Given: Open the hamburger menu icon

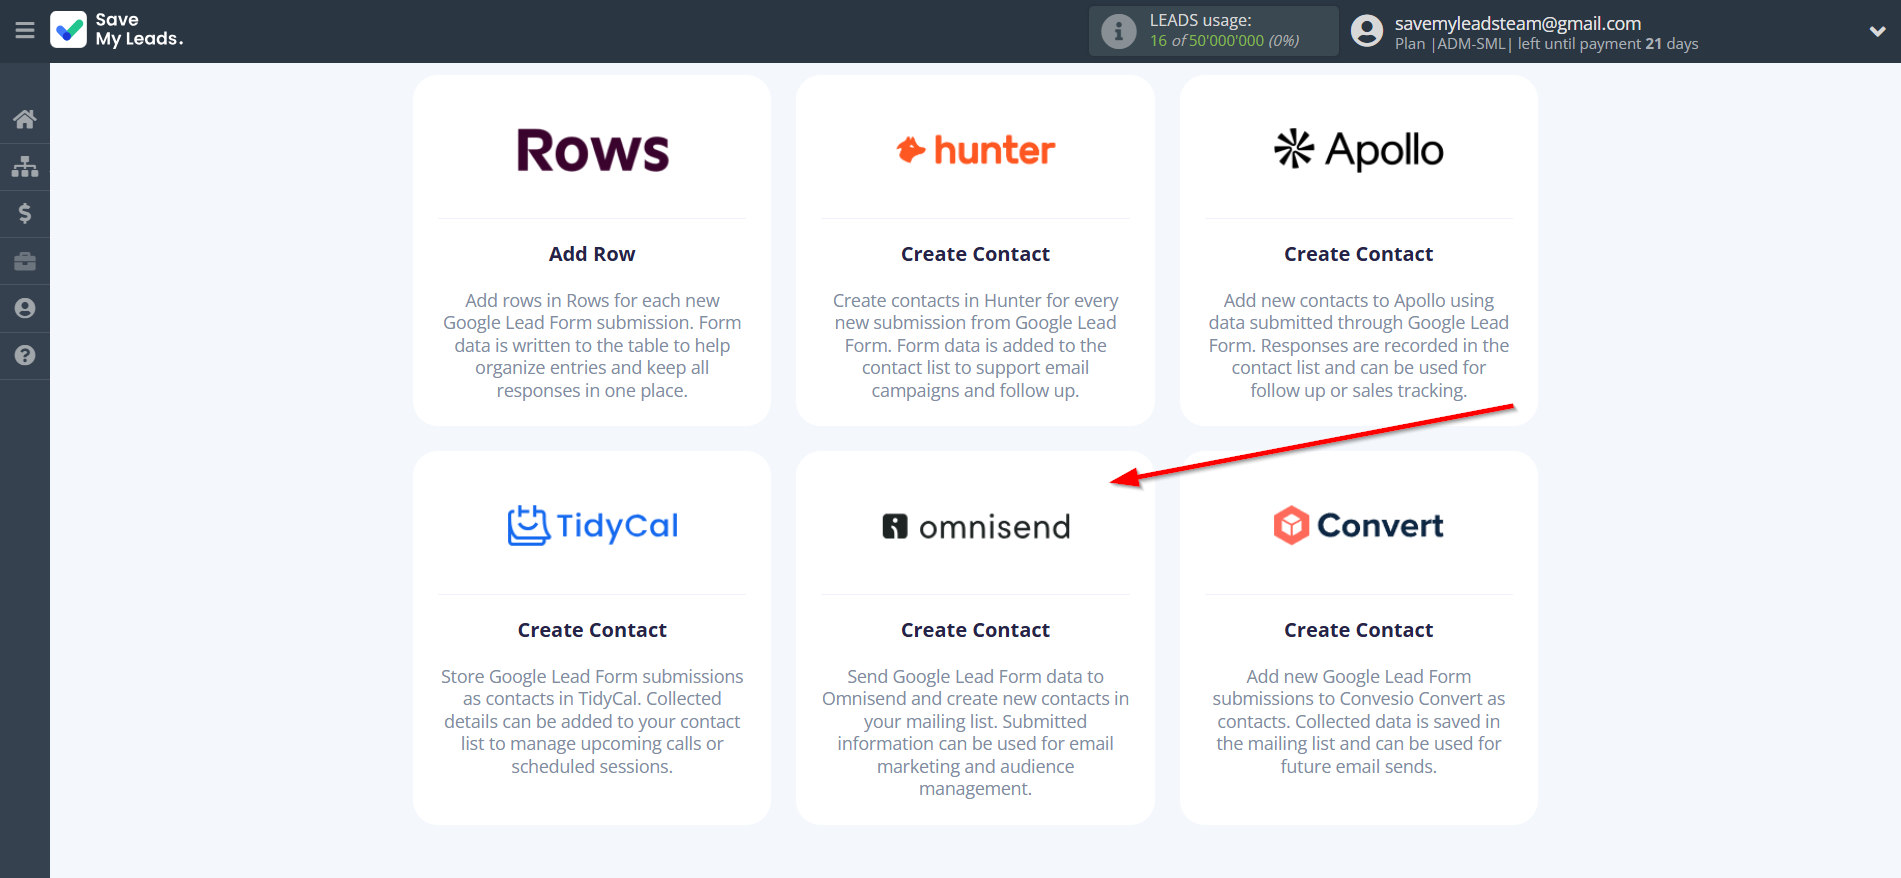Looking at the screenshot, I should (25, 31).
